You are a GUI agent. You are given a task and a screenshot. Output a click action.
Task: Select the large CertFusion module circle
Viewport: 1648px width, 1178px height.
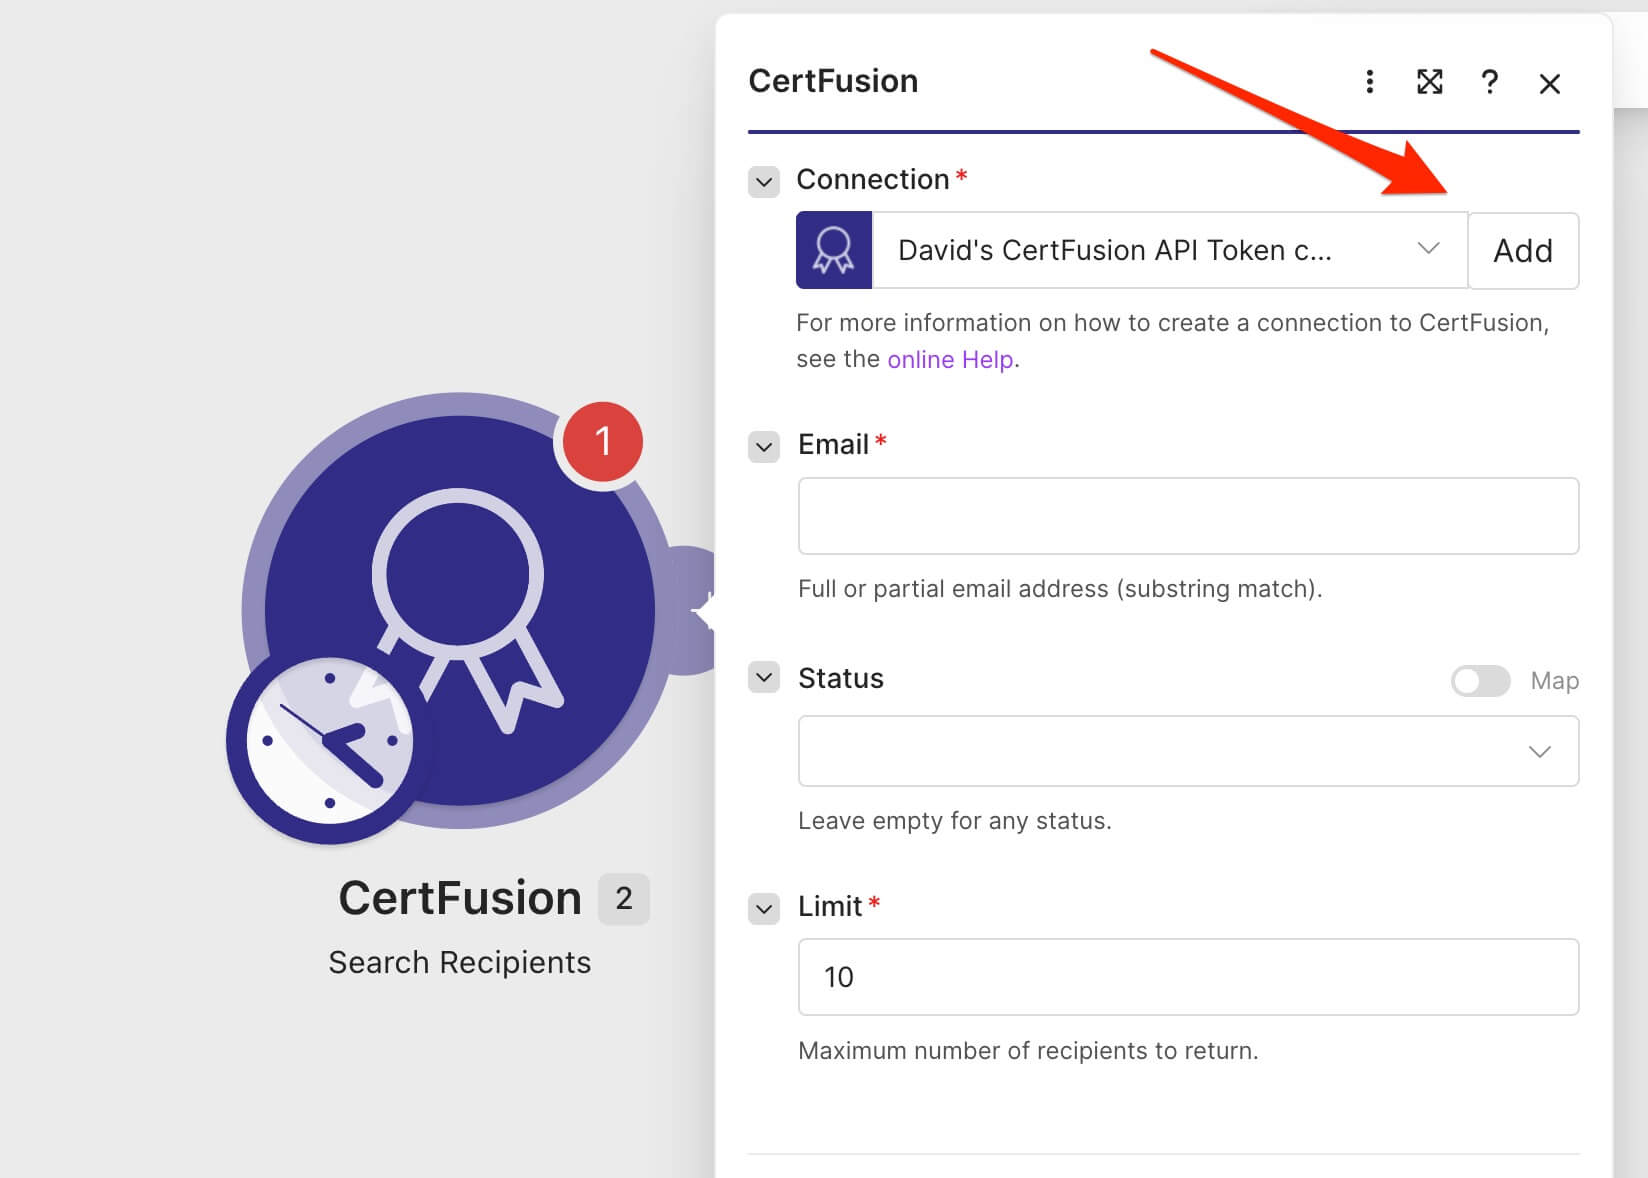(460, 610)
